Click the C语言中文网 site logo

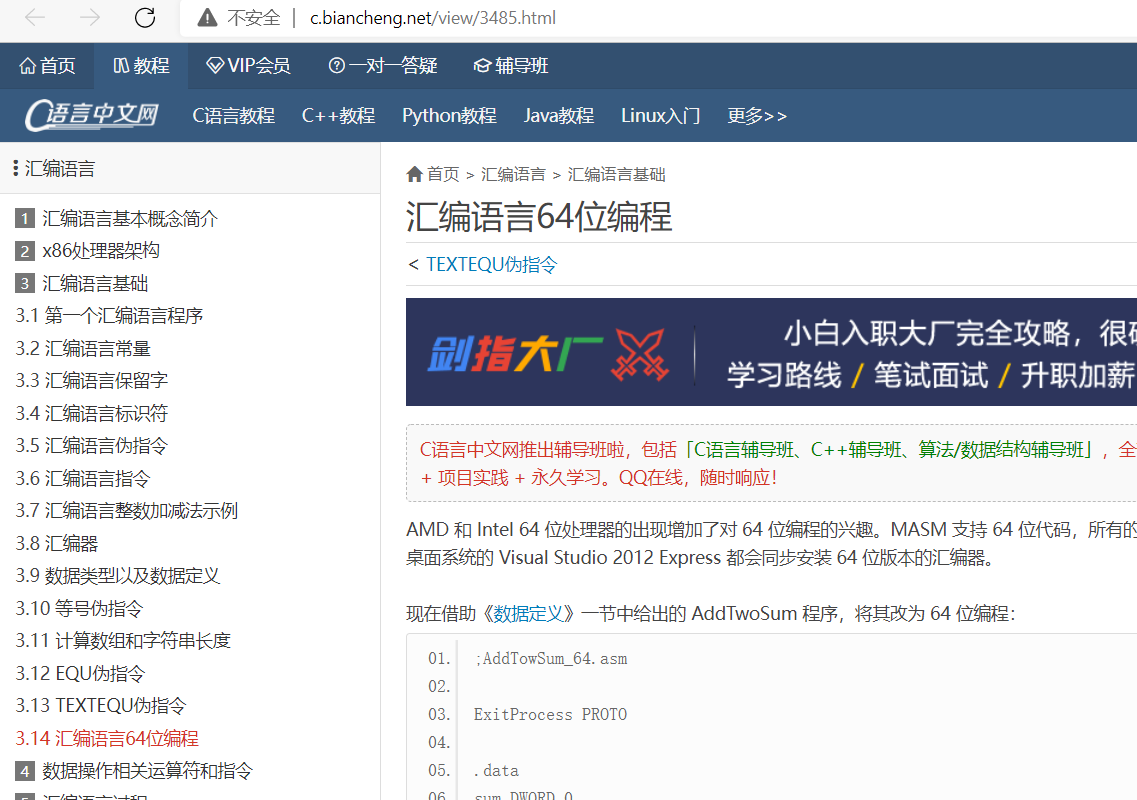(92, 115)
